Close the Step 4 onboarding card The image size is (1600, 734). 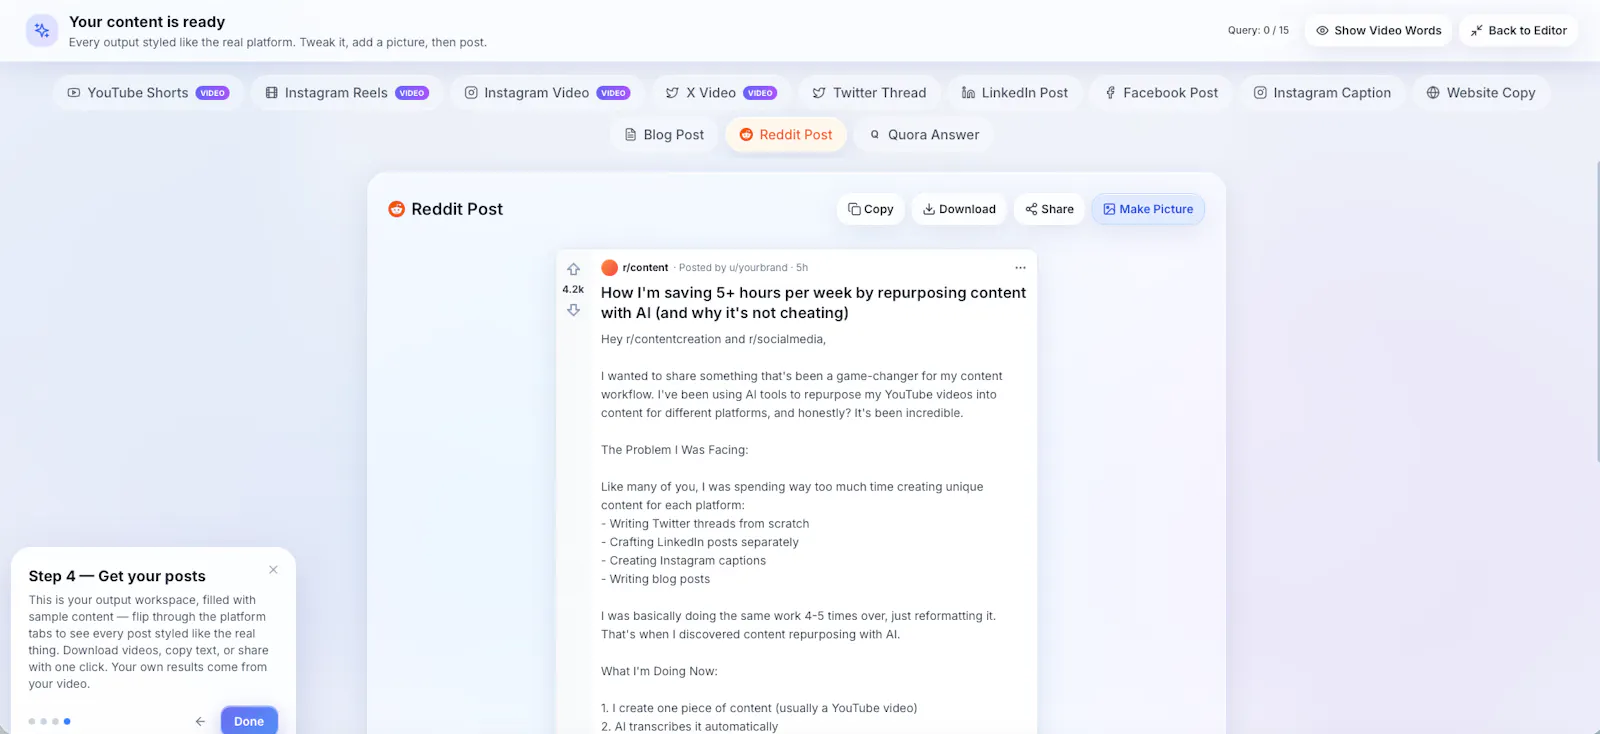click(x=273, y=570)
